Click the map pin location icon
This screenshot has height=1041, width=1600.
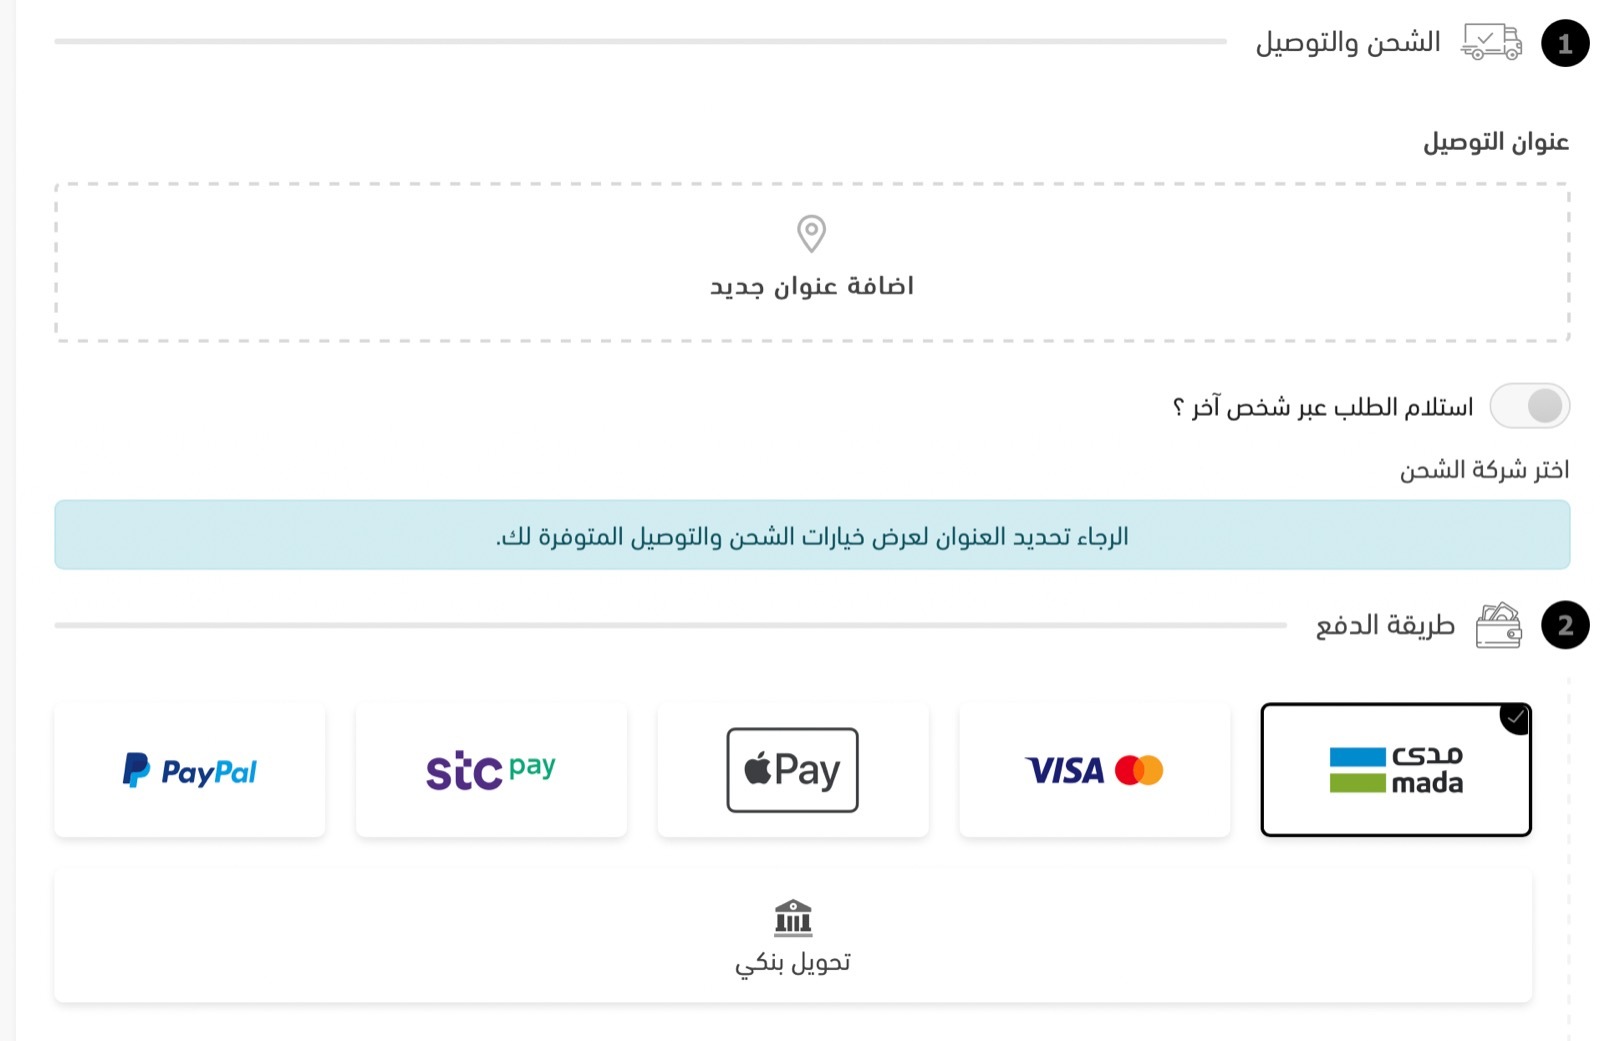(x=811, y=234)
